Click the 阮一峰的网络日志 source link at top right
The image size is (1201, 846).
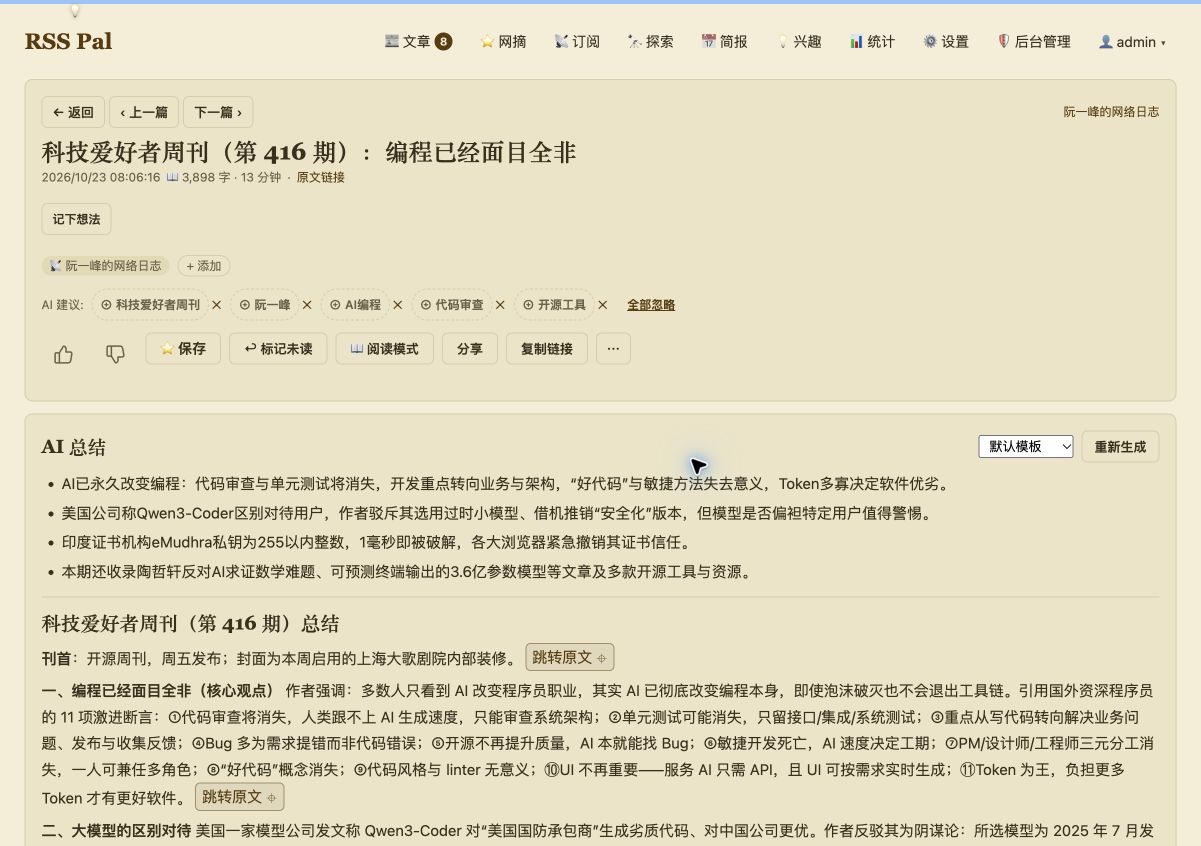[x=1111, y=112]
